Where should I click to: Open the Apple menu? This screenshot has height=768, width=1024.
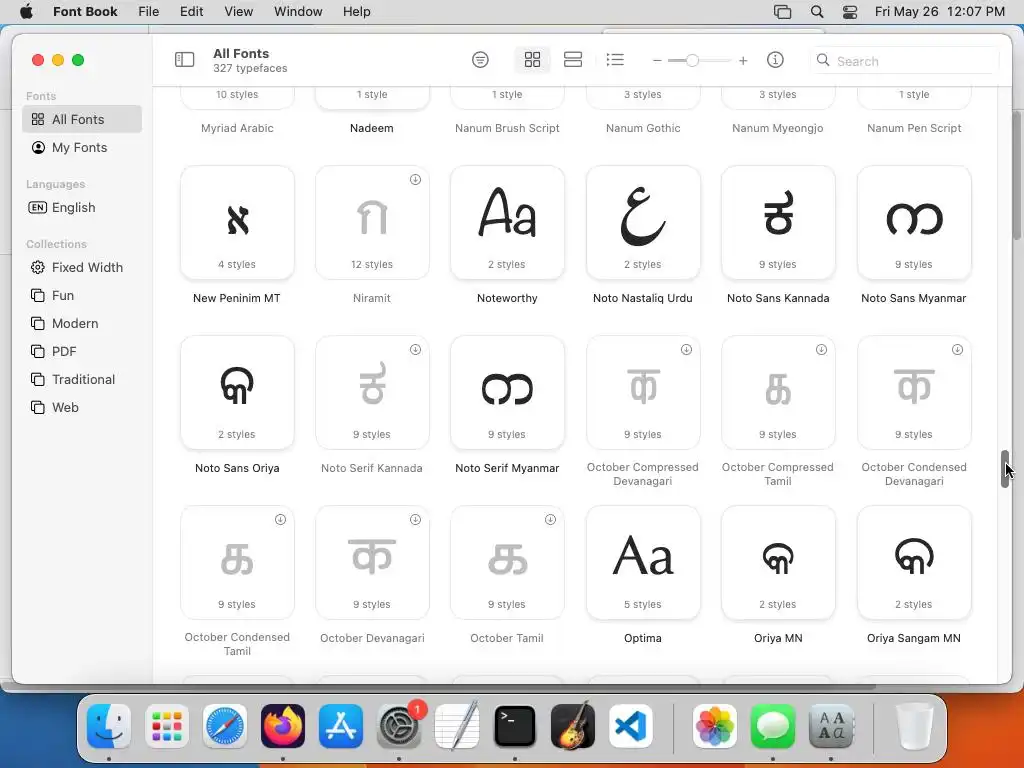(26, 11)
